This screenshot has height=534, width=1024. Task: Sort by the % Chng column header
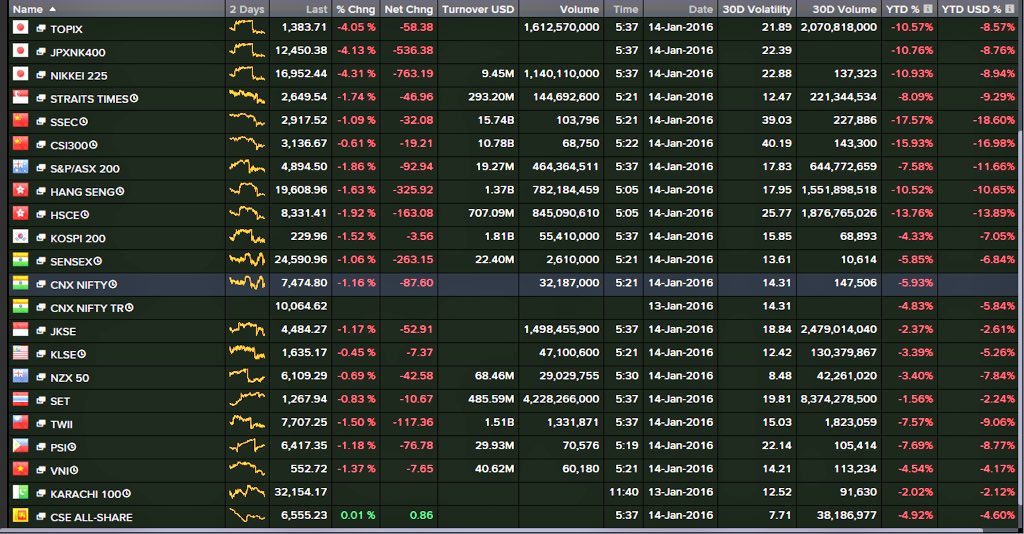click(x=356, y=9)
